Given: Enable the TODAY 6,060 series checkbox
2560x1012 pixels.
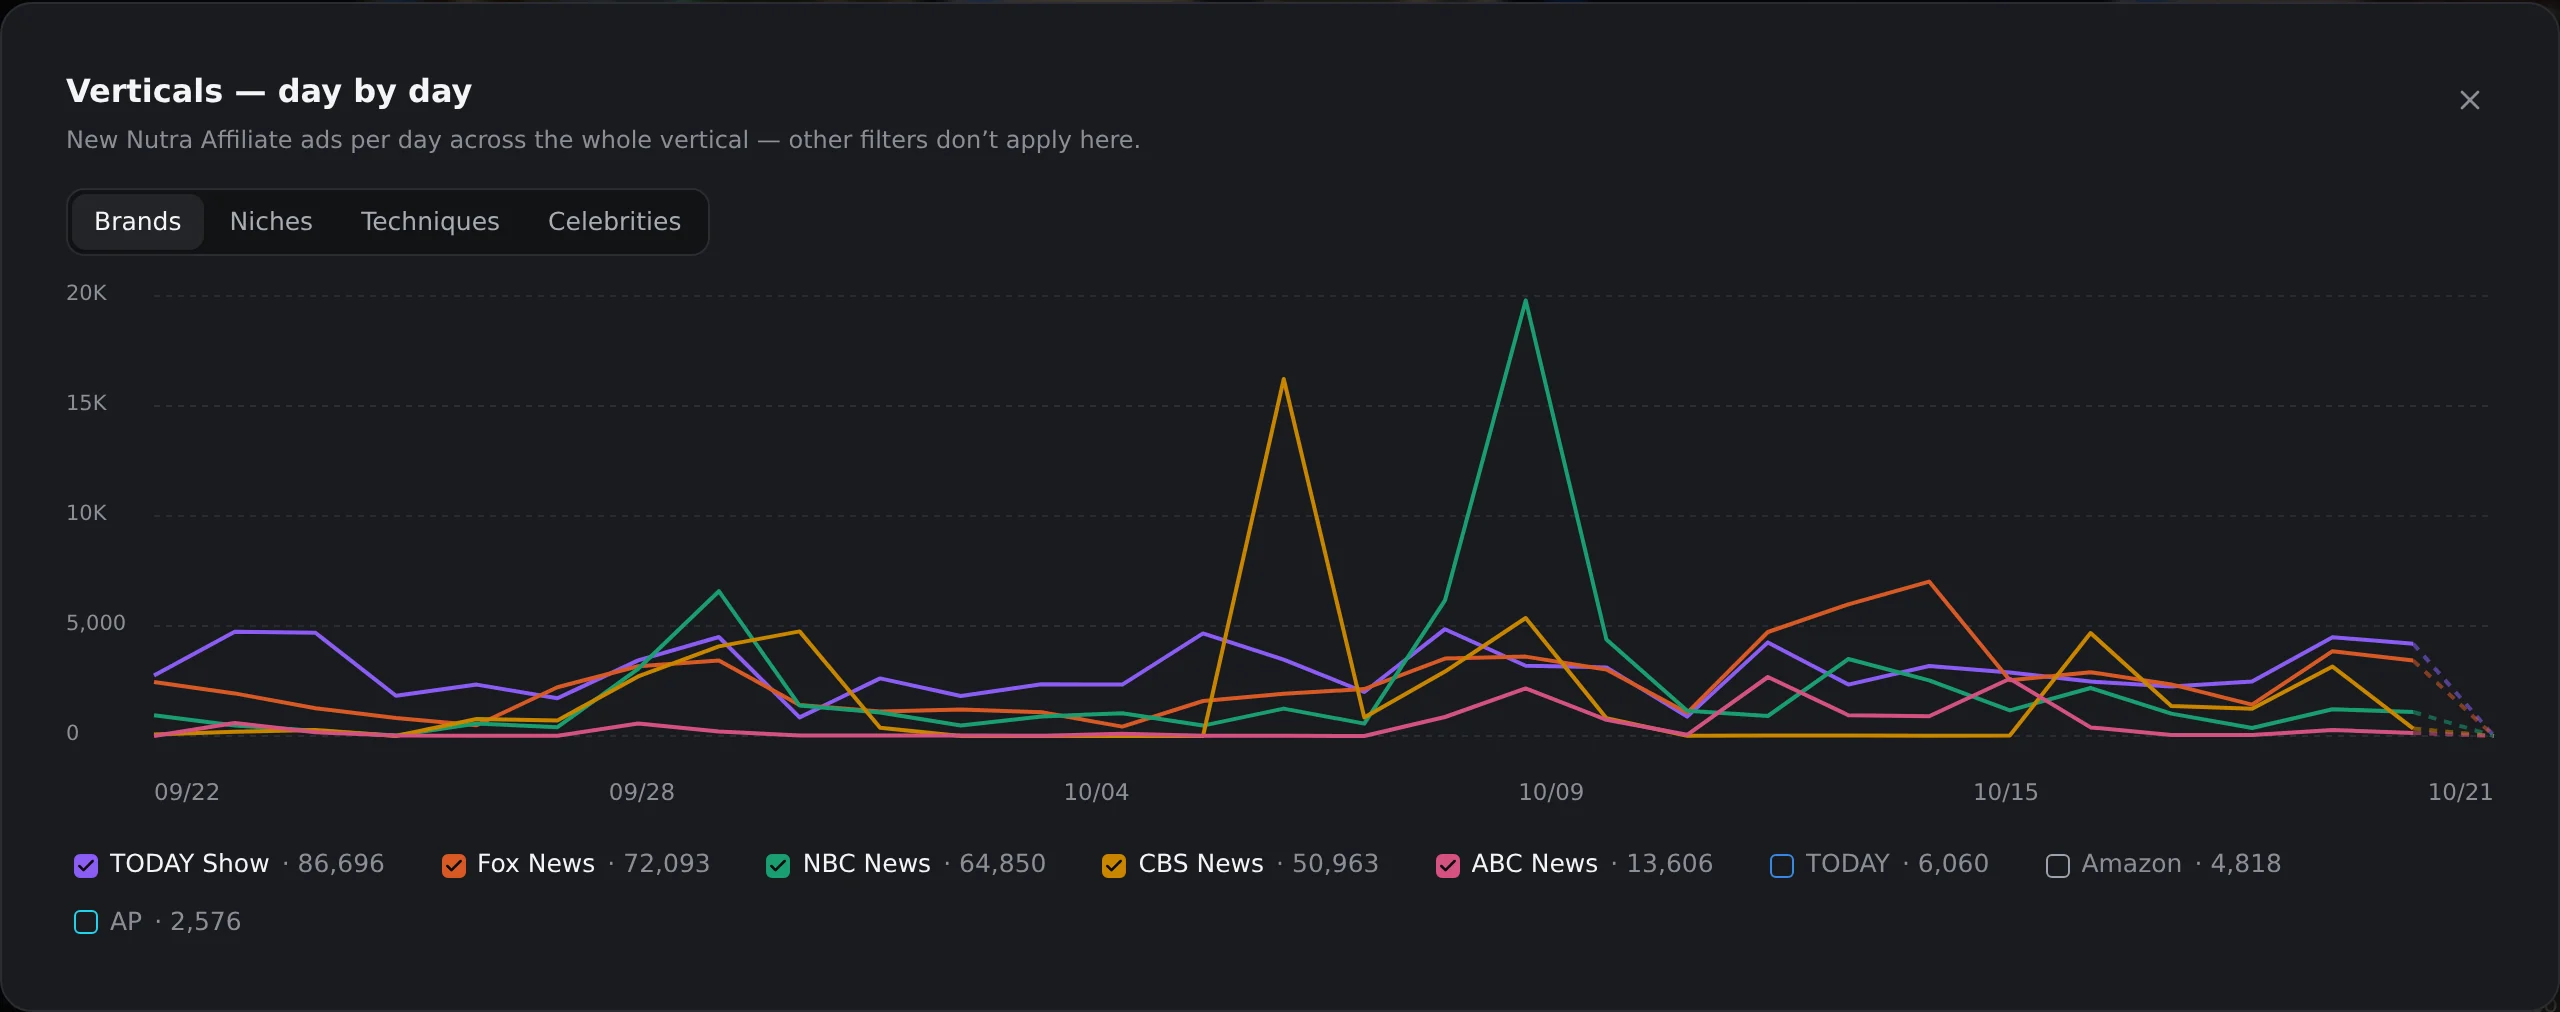Looking at the screenshot, I should 1782,865.
